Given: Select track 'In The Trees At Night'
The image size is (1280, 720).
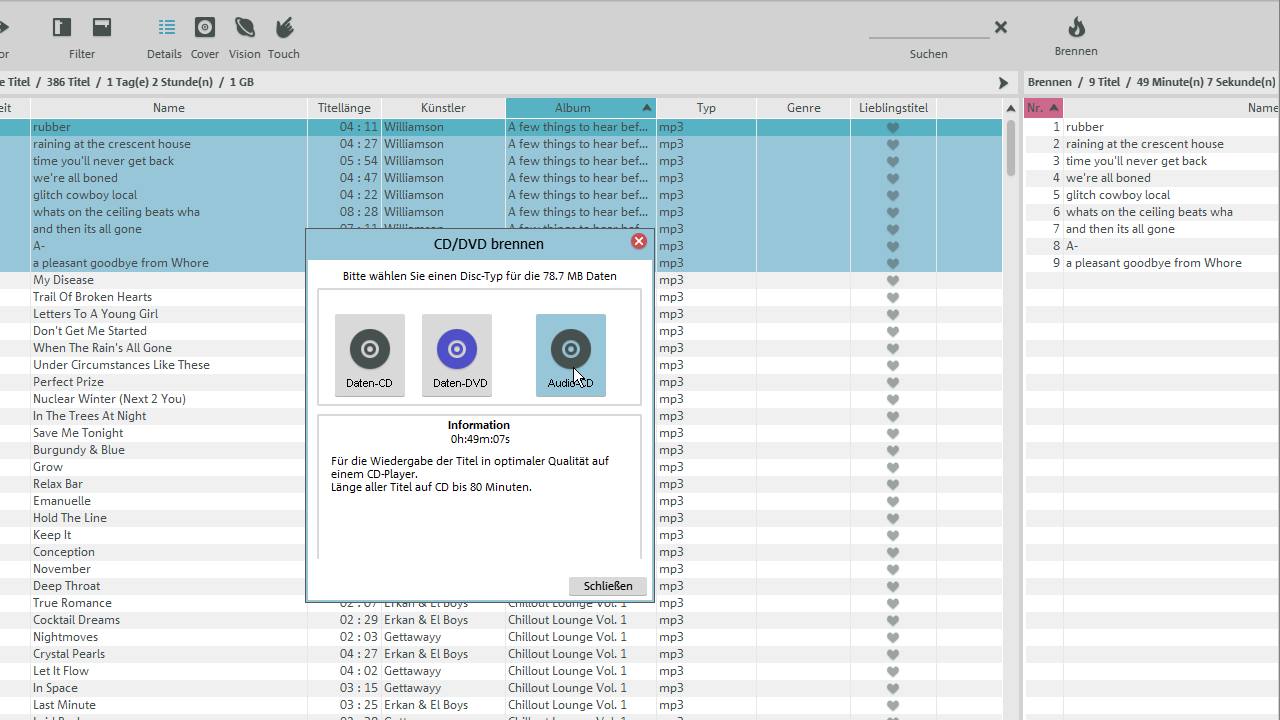Looking at the screenshot, I should [89, 416].
